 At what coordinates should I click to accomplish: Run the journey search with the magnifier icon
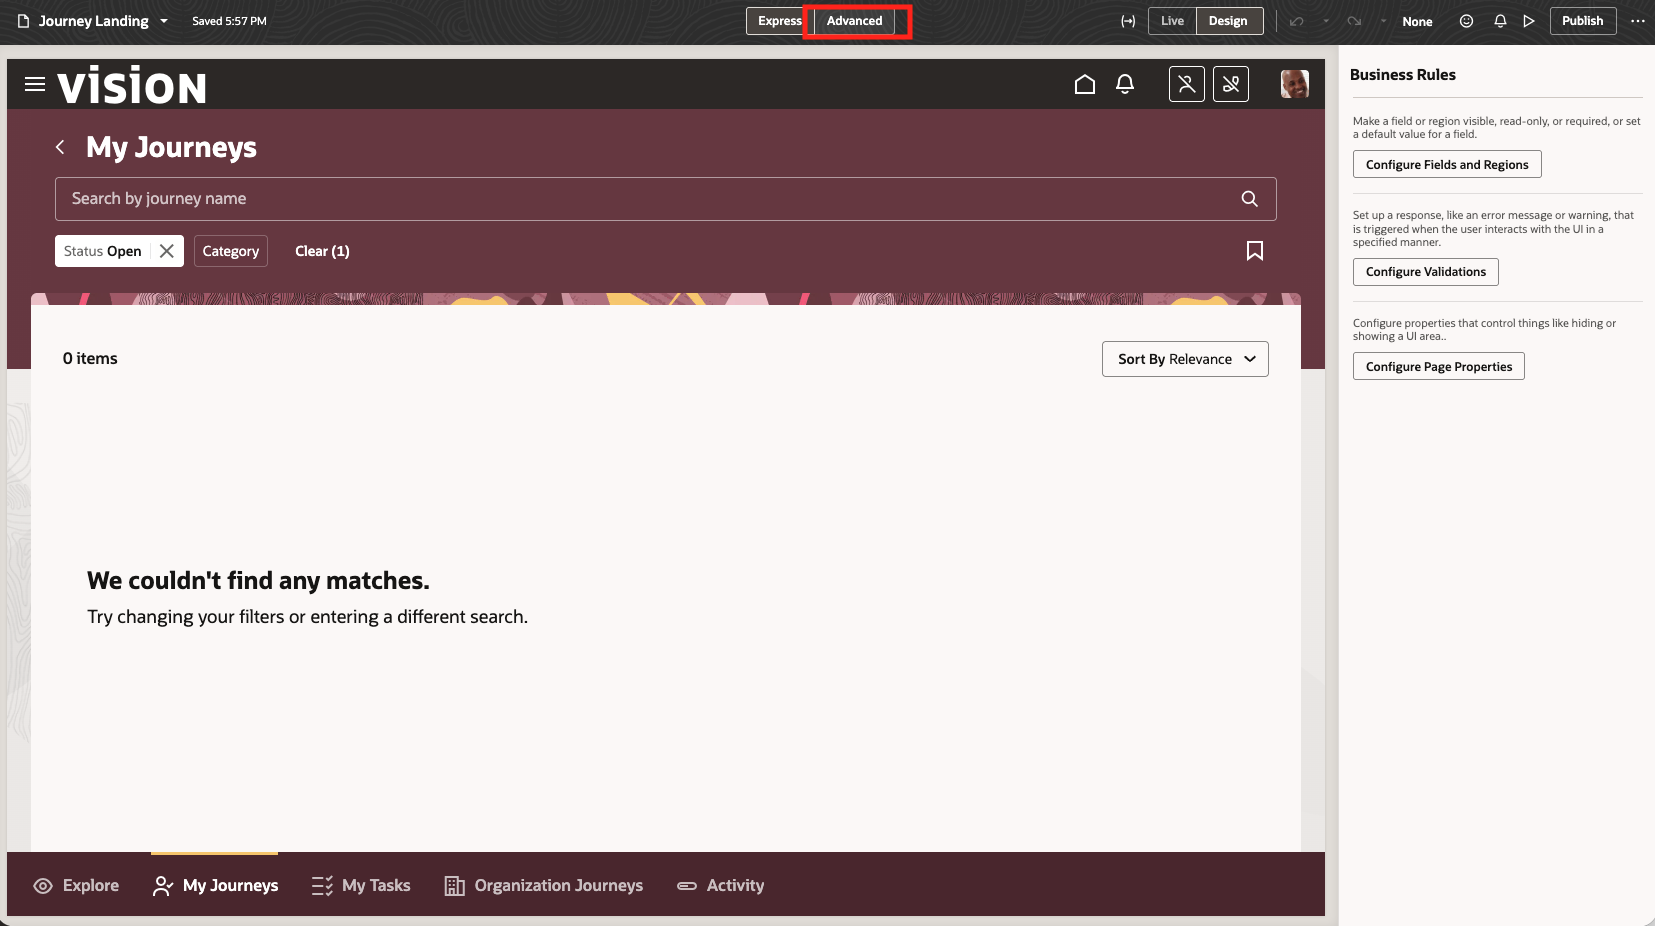(x=1248, y=198)
